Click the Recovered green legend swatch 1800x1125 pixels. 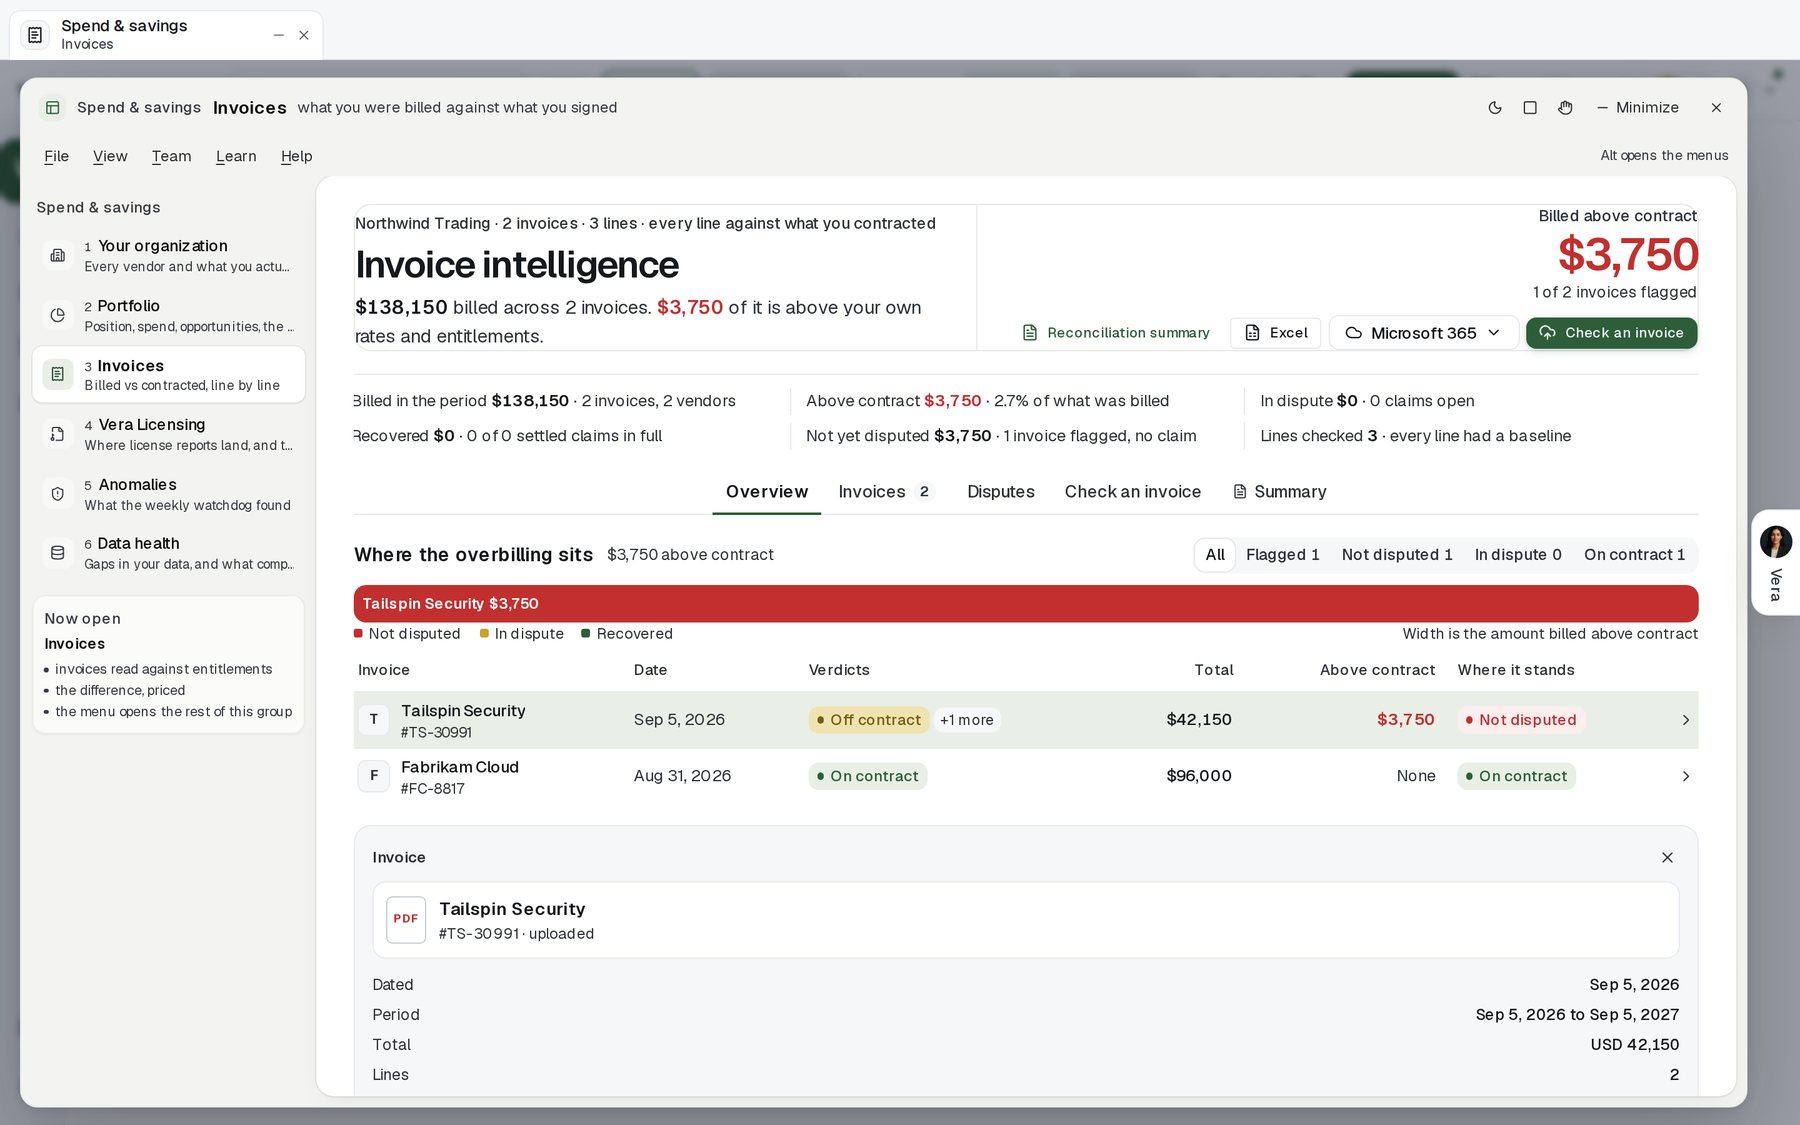tap(586, 634)
